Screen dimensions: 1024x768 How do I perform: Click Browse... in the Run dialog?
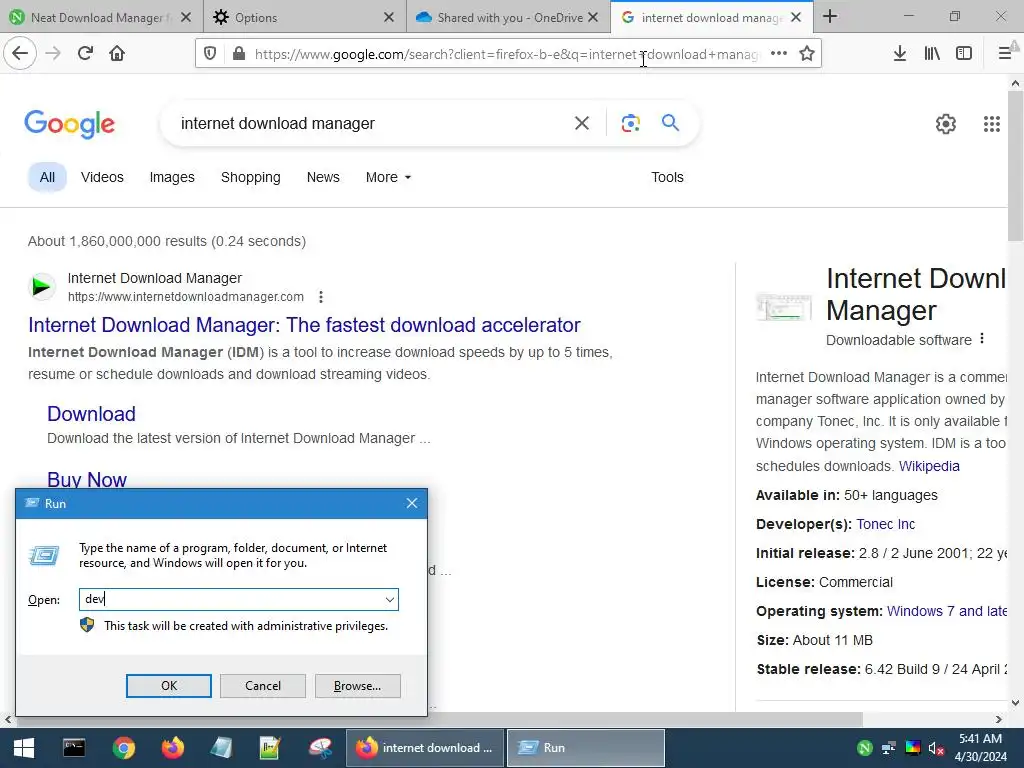click(x=357, y=686)
